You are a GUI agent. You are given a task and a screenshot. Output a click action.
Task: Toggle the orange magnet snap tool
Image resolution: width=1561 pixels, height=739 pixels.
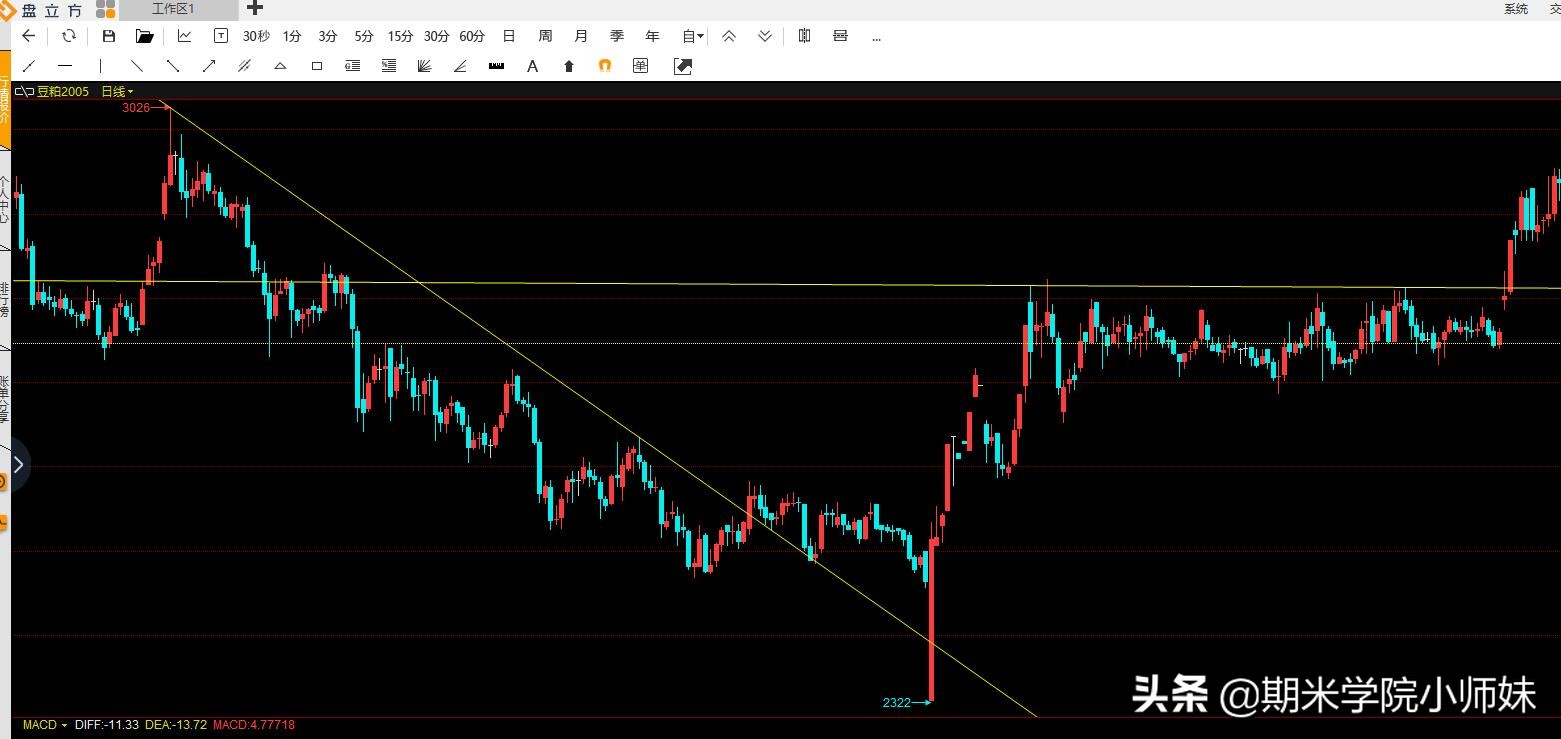[604, 66]
